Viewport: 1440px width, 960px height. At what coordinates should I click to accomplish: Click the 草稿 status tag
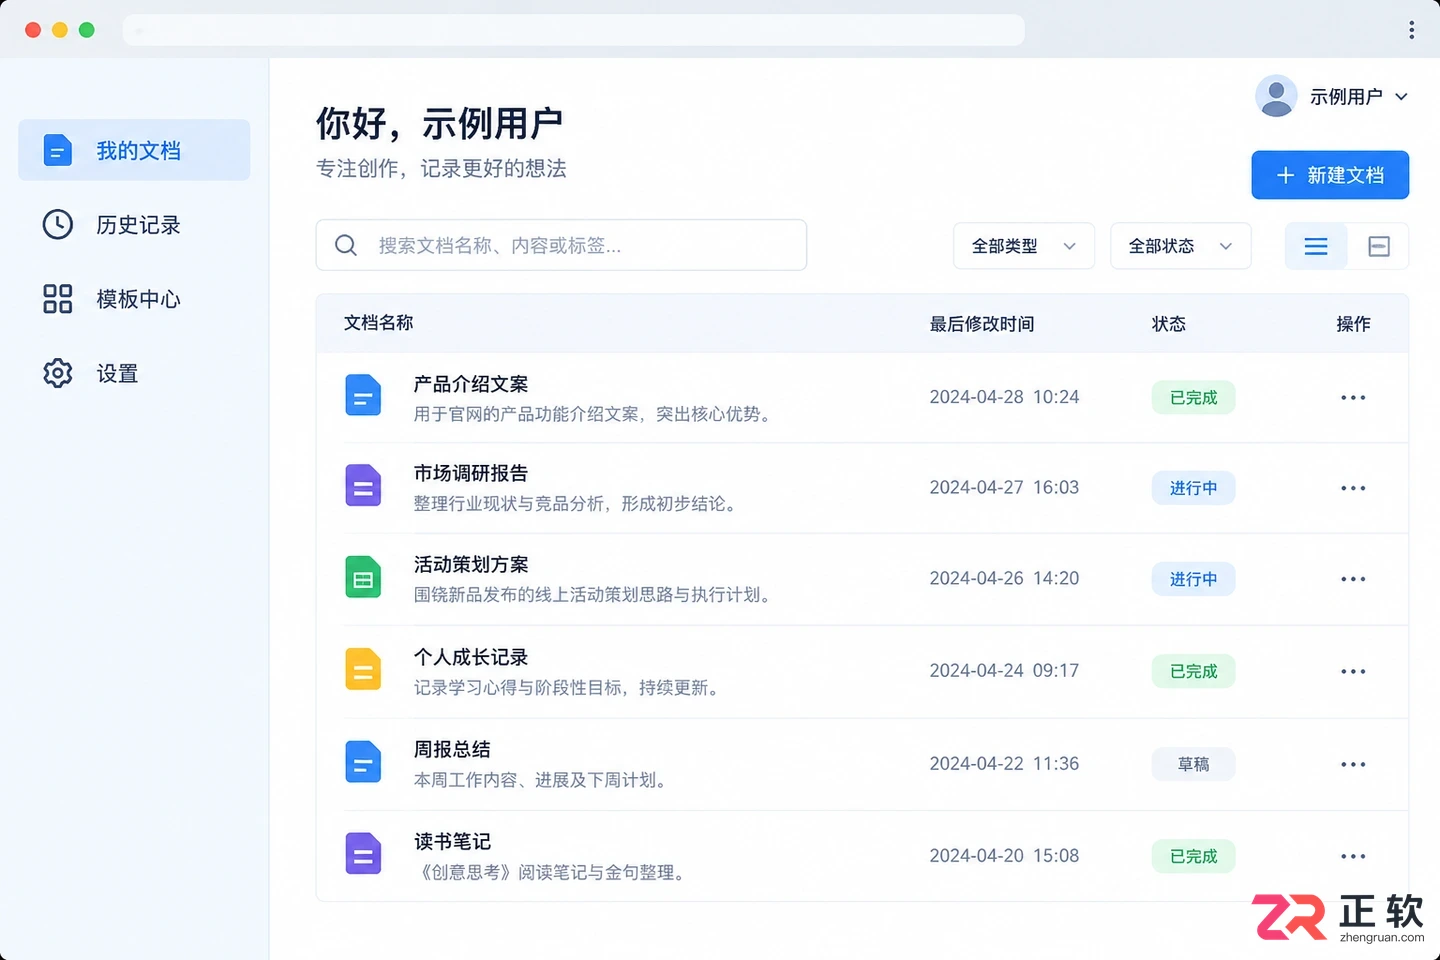1193,764
